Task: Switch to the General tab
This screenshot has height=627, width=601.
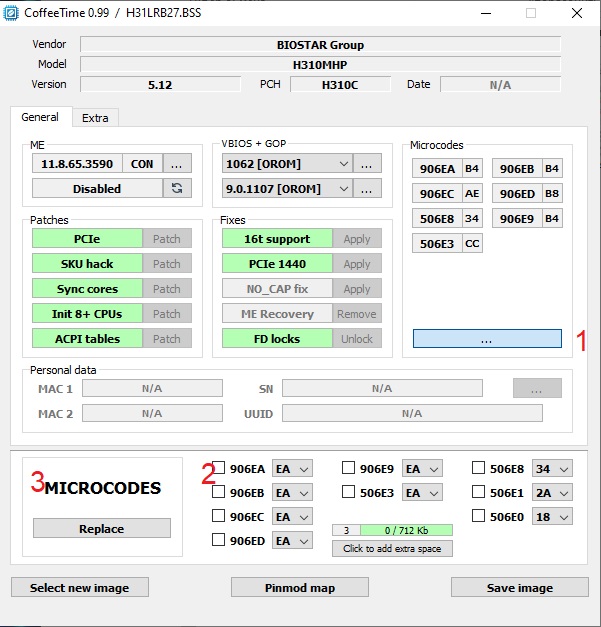Action: 40,117
